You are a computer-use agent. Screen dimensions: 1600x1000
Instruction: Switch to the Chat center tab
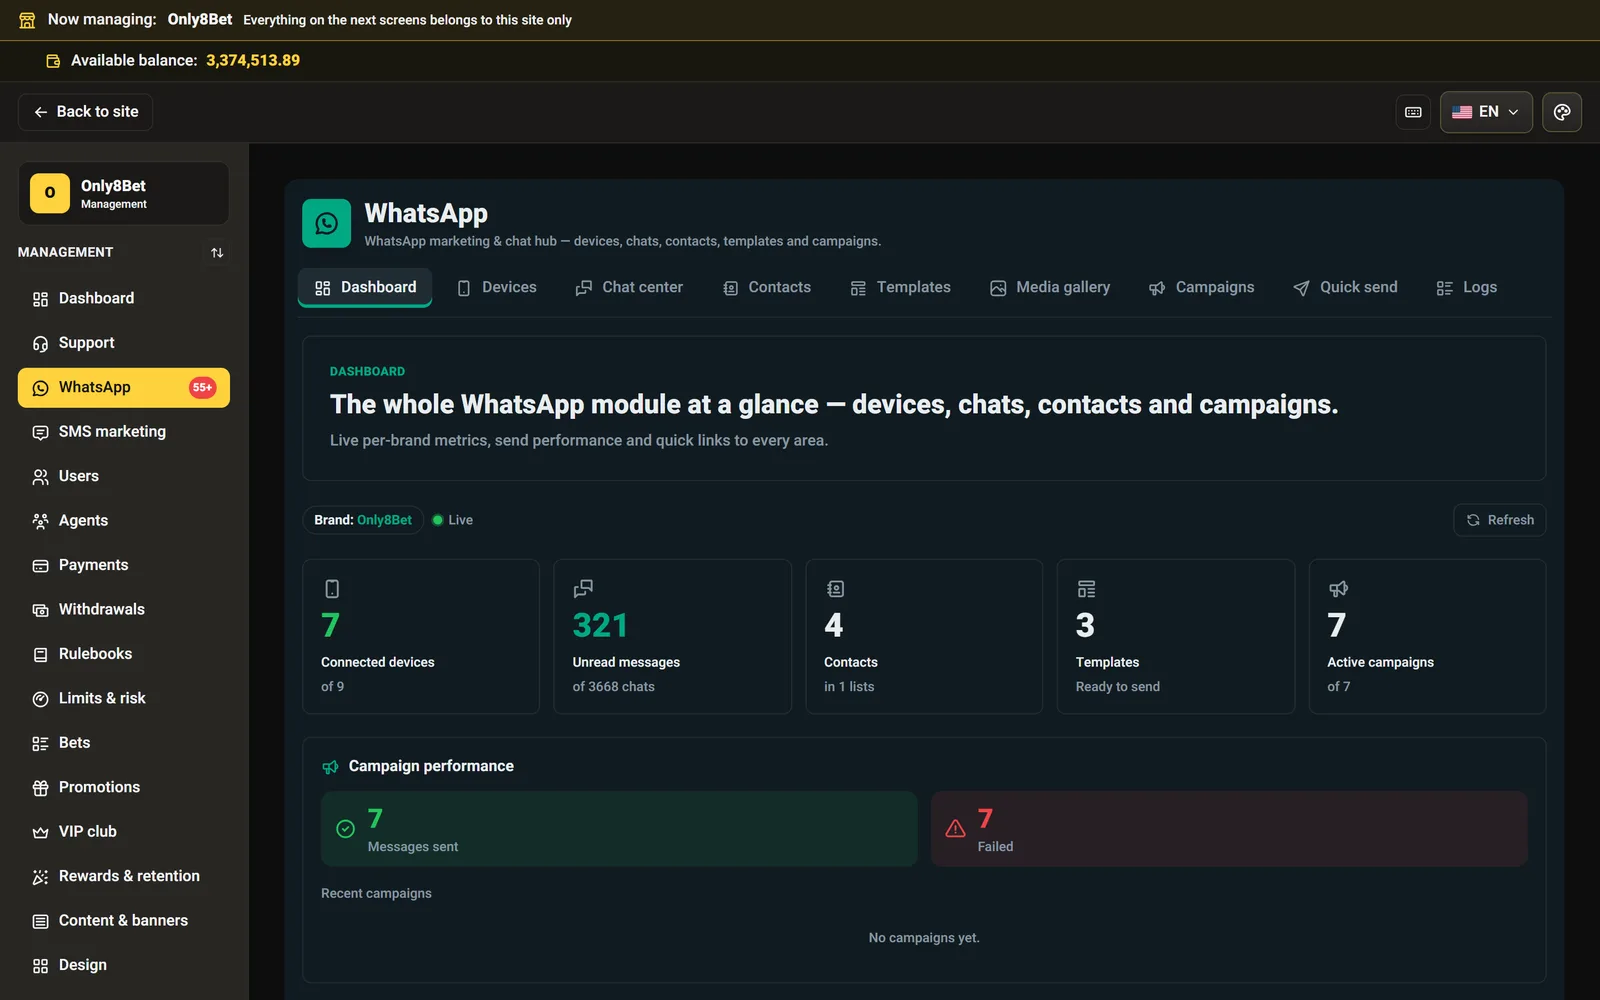[629, 288]
